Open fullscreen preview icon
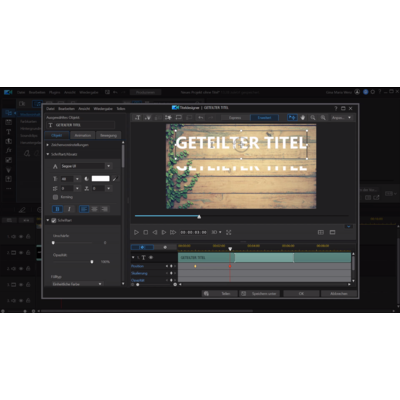The height and width of the screenshot is (400, 400). click(229, 232)
